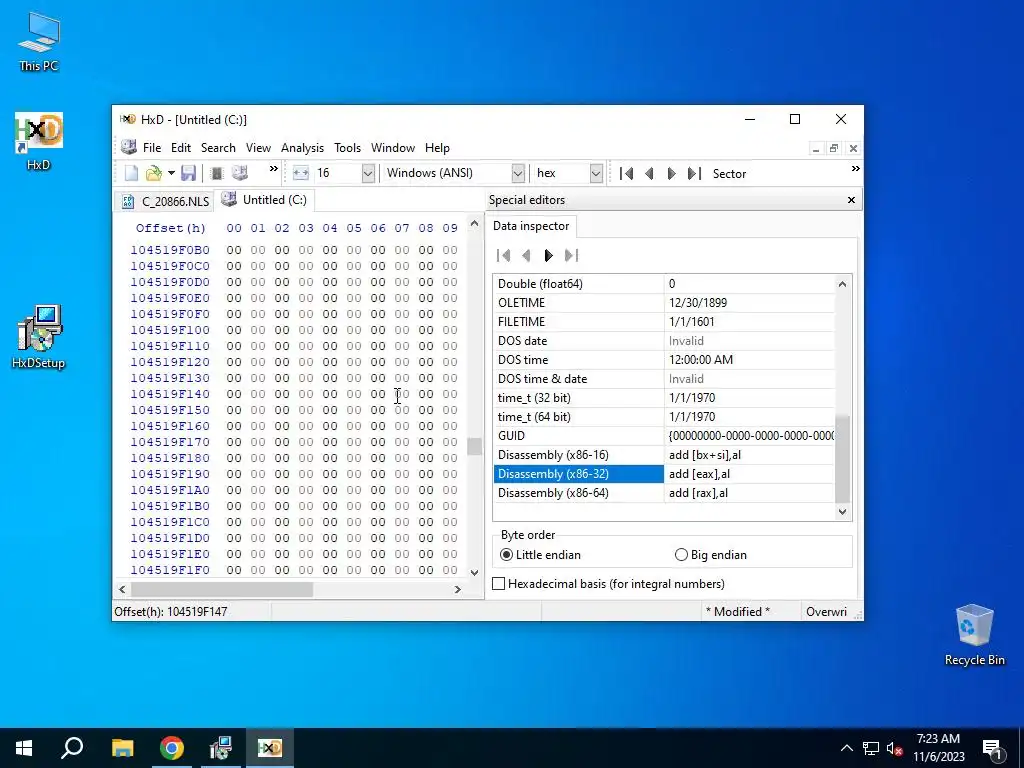Open the View menu
1024x768 pixels.
pos(258,148)
